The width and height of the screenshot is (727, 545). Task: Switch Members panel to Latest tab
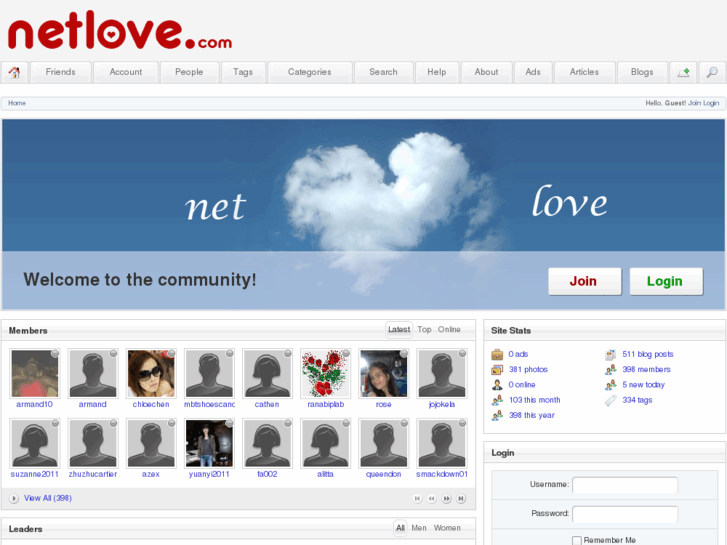[399, 329]
